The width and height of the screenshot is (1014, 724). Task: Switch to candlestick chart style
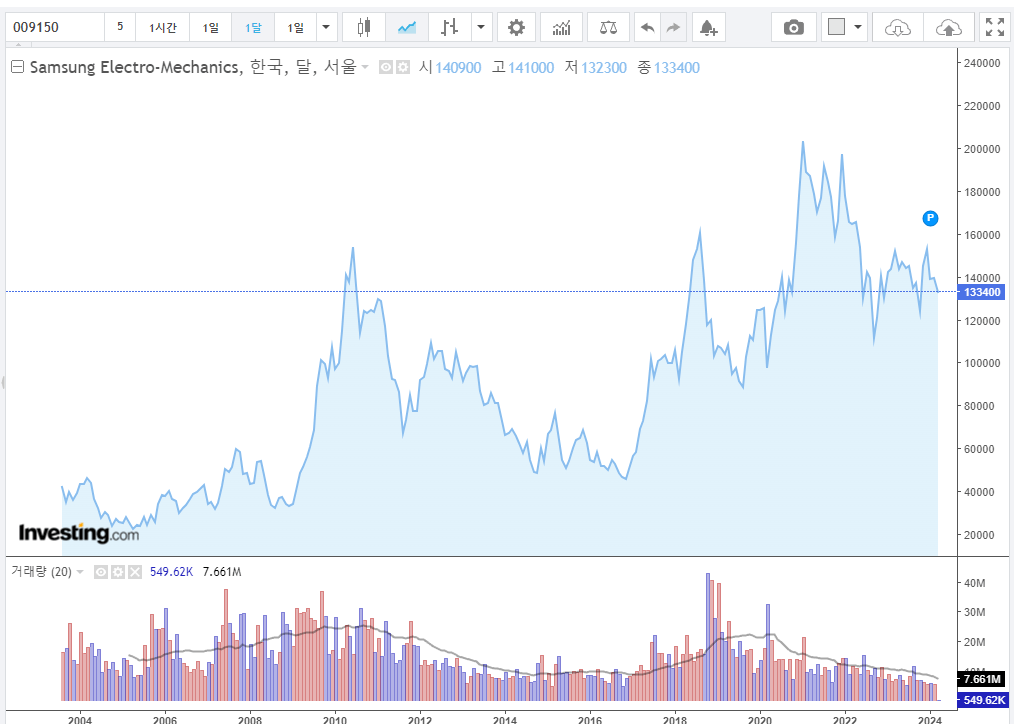click(364, 27)
